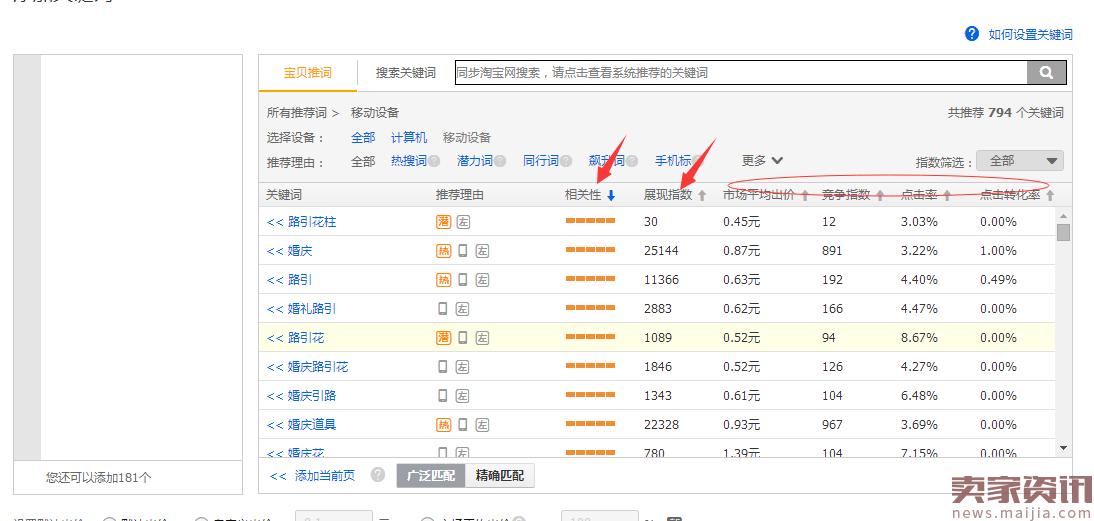The image size is (1094, 521).
Task: Click the search magnifier button
Action: click(1046, 73)
